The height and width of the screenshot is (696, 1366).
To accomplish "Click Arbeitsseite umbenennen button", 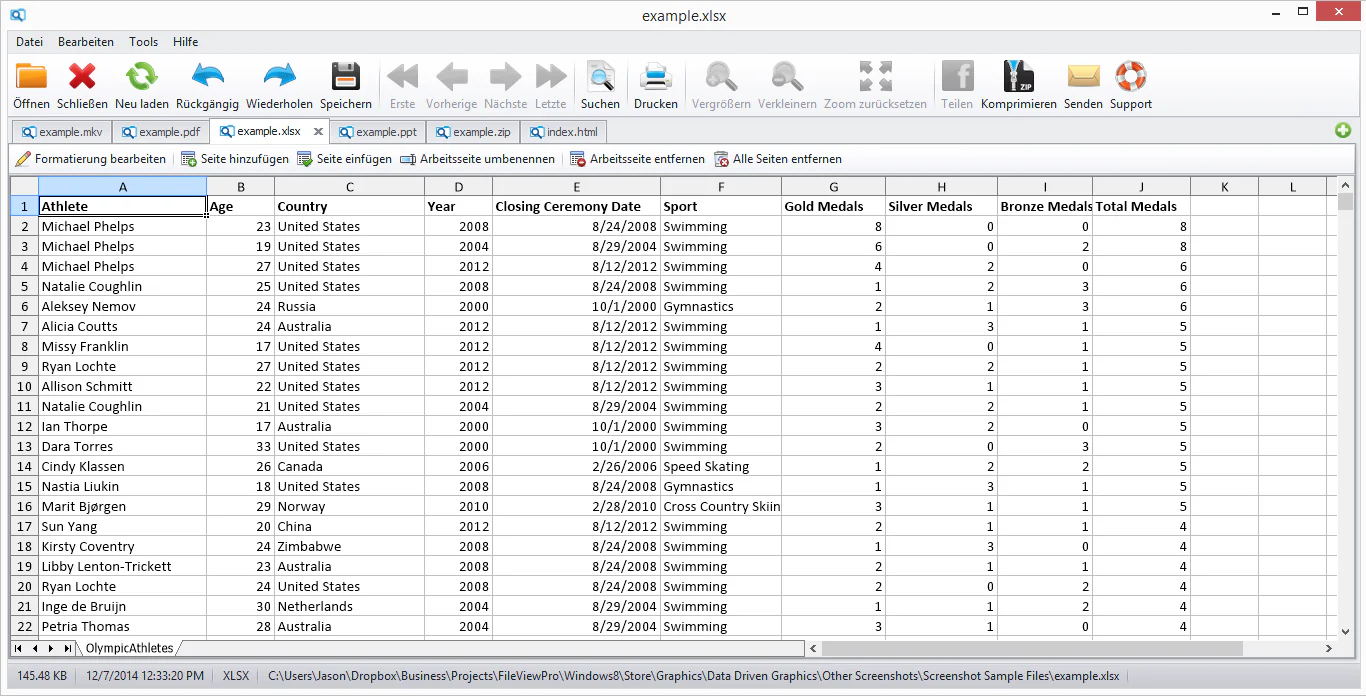I will click(477, 159).
